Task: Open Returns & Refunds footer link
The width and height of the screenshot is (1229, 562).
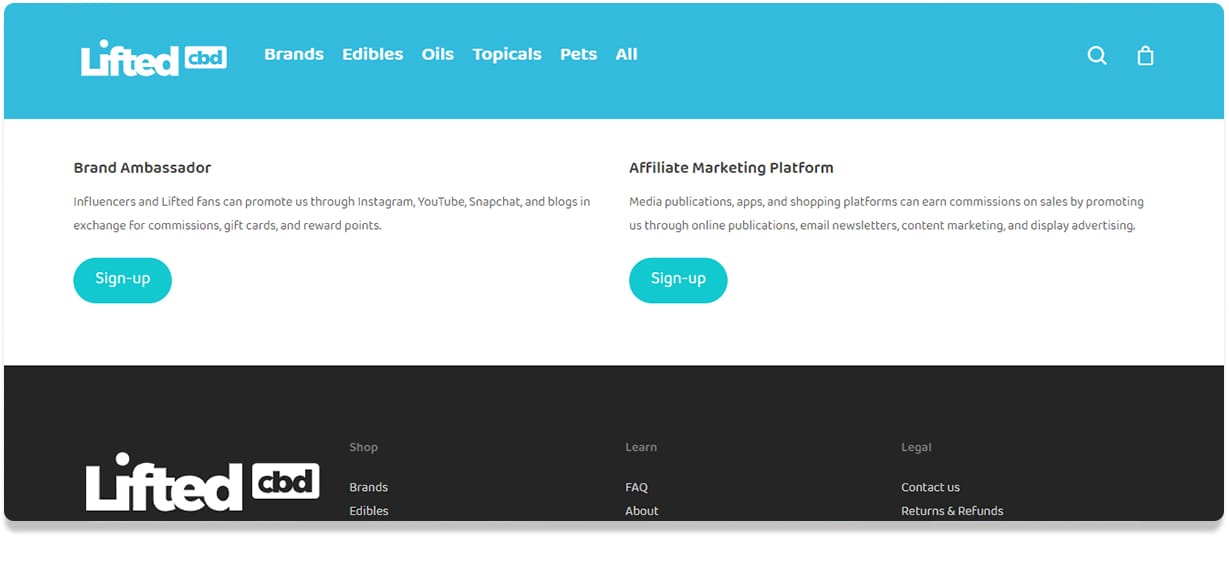Action: pyautogui.click(x=952, y=511)
